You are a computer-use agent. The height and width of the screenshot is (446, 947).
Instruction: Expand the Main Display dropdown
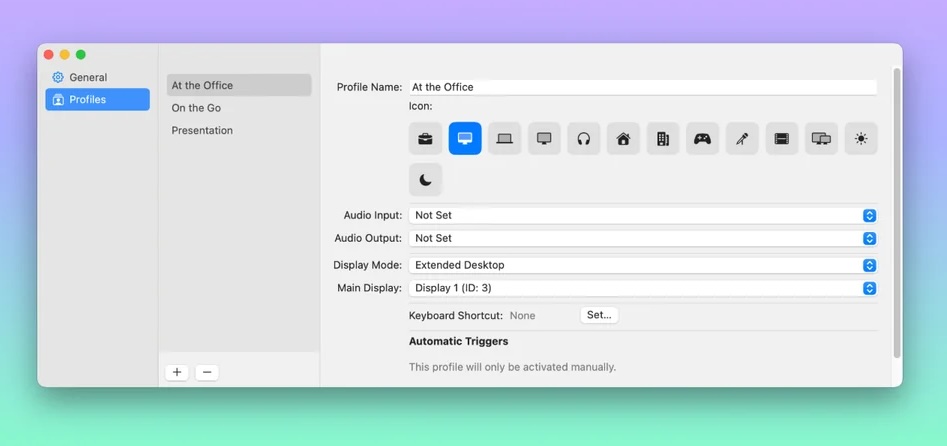coord(643,288)
